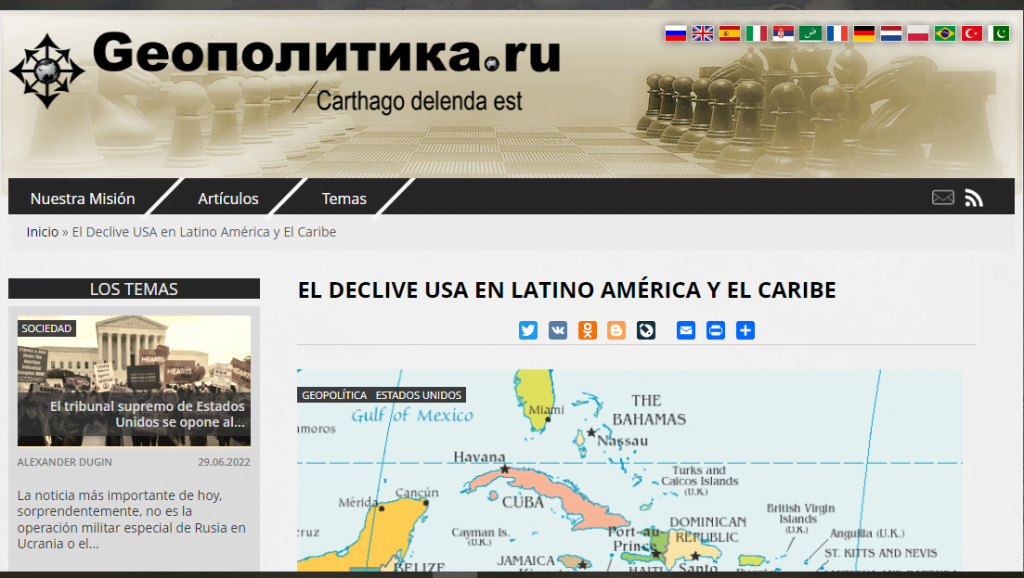Click the LOS TEMAS sidebar header
1024x578 pixels.
(134, 289)
